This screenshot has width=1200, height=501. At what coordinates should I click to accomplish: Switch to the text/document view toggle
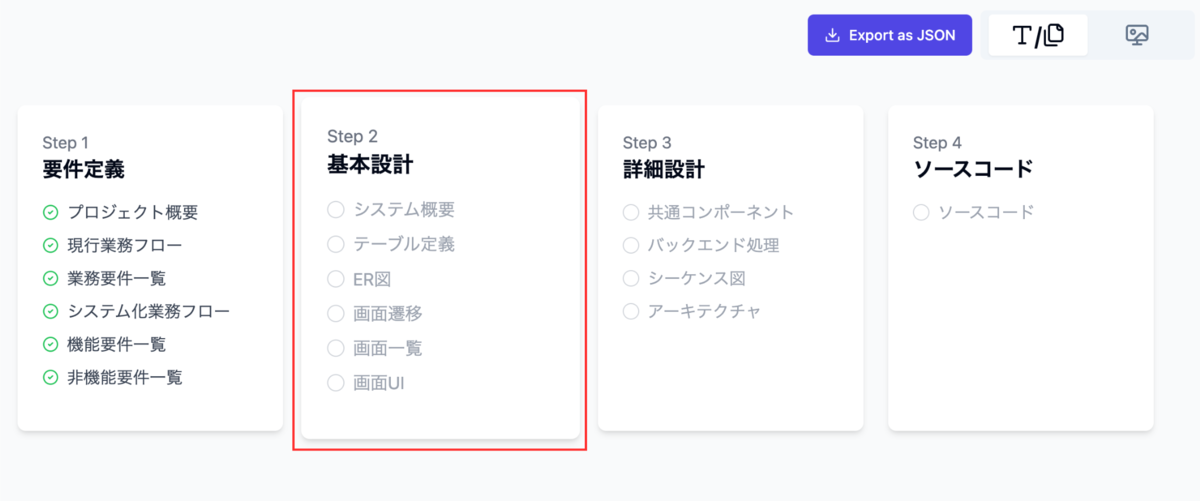pos(1038,35)
